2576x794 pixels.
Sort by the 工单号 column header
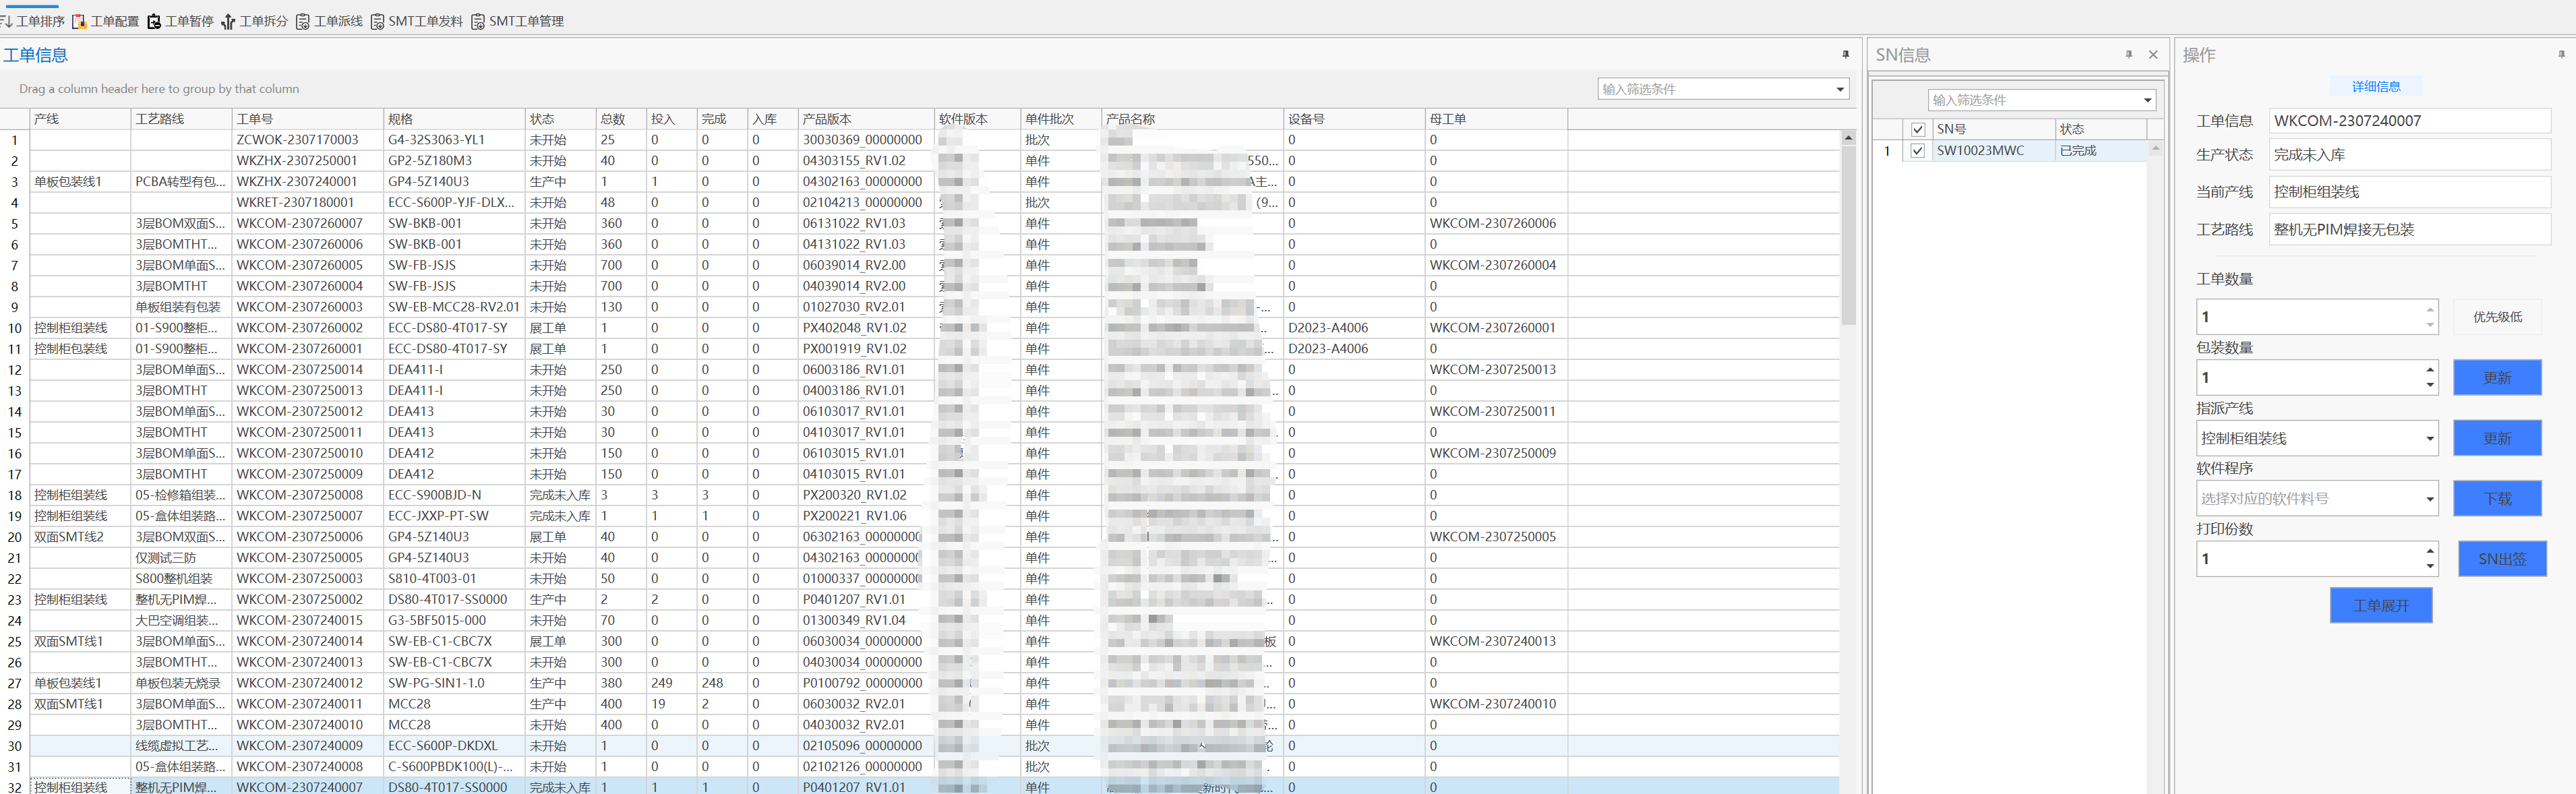[x=307, y=119]
